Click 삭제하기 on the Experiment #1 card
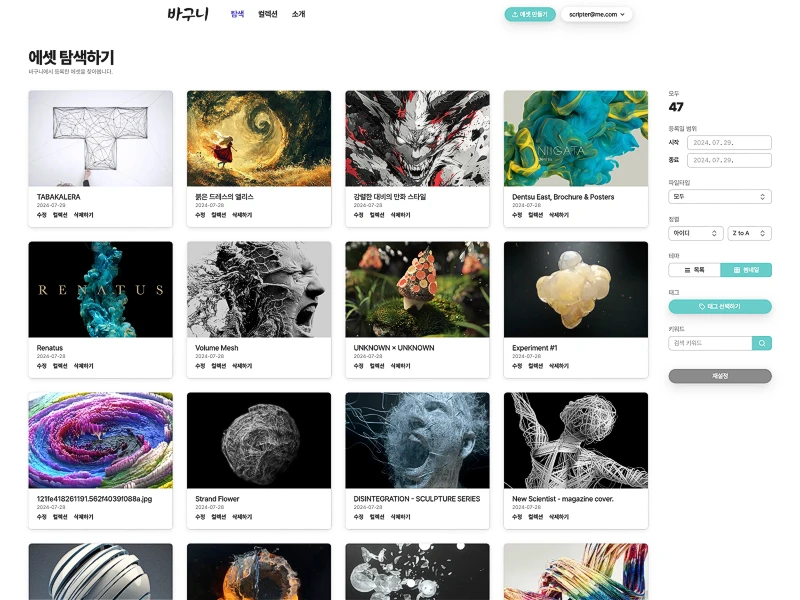 [559, 366]
